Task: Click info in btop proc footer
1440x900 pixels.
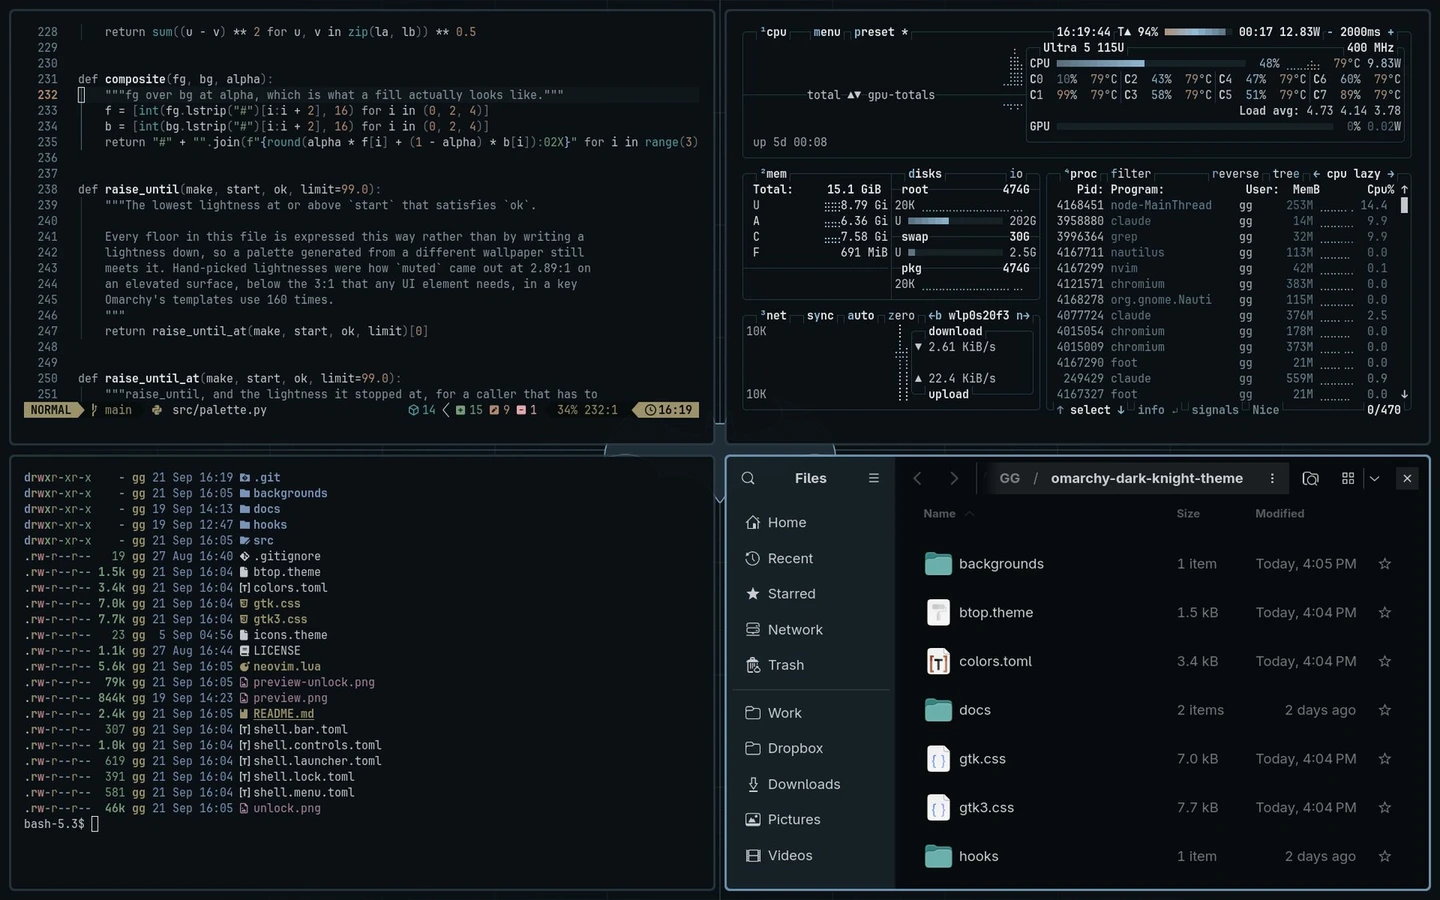Action: [1151, 410]
